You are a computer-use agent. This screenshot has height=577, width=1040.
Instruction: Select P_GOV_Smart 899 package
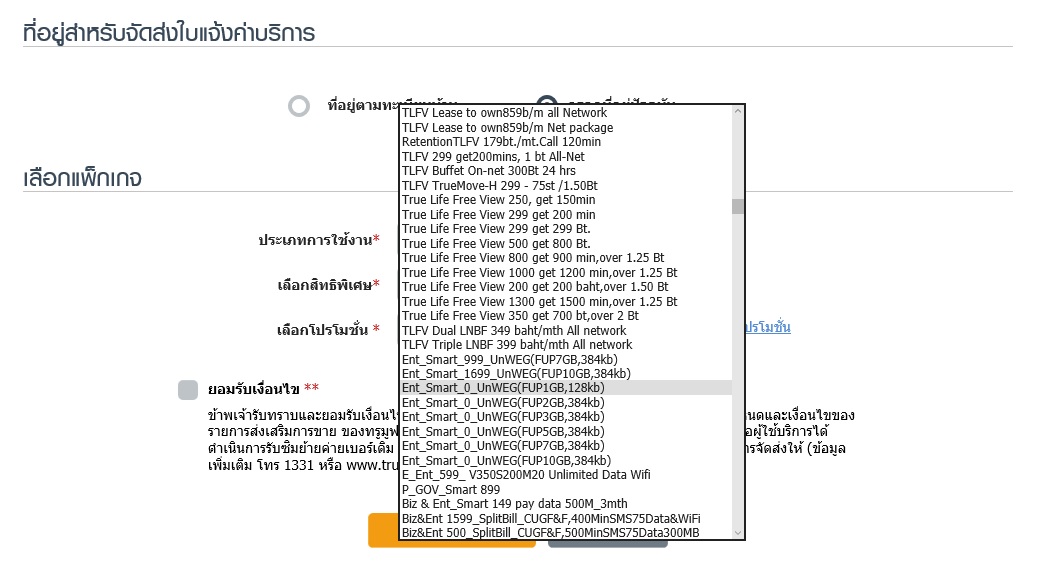[x=566, y=489]
